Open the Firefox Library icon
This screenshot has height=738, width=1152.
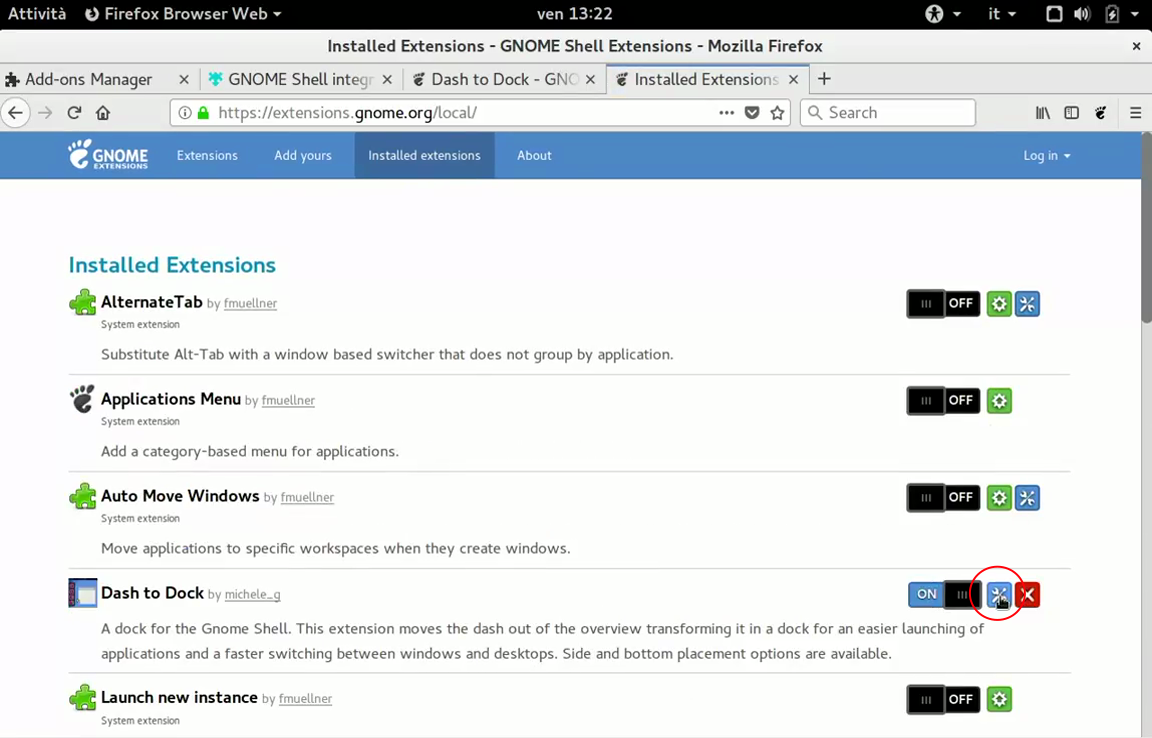[1043, 113]
